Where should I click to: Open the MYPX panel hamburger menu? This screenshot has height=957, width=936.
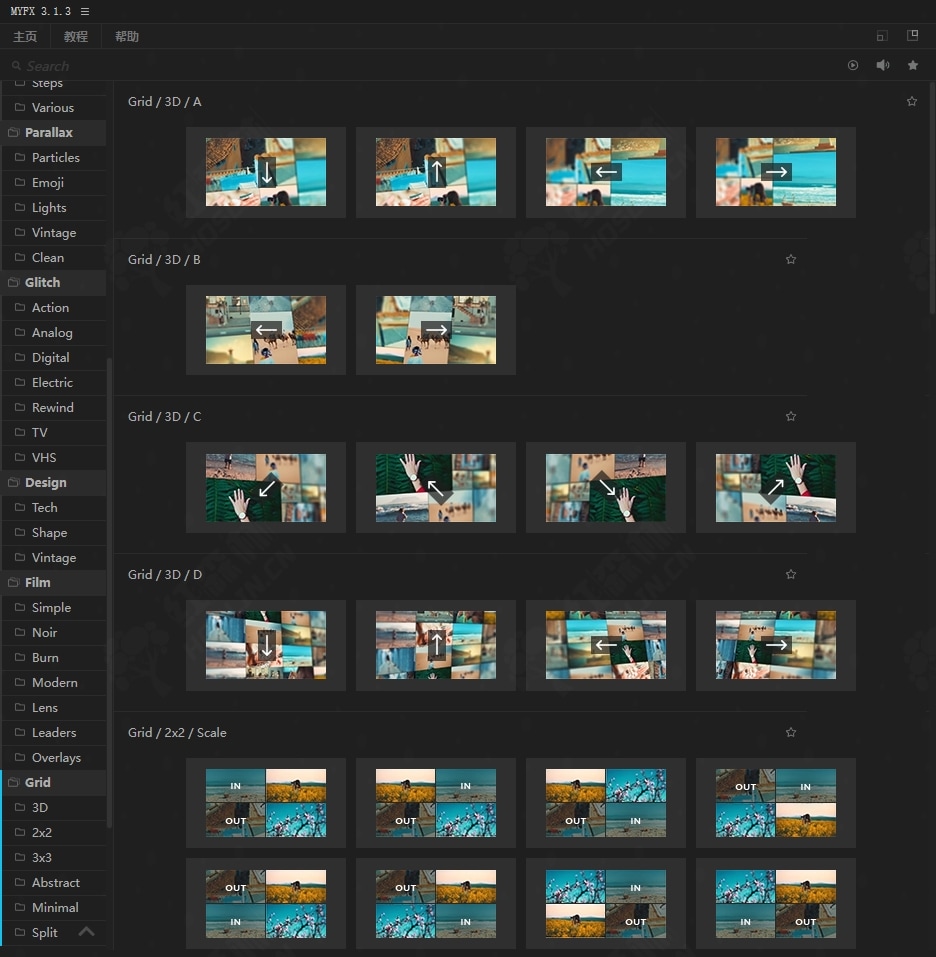tap(85, 11)
